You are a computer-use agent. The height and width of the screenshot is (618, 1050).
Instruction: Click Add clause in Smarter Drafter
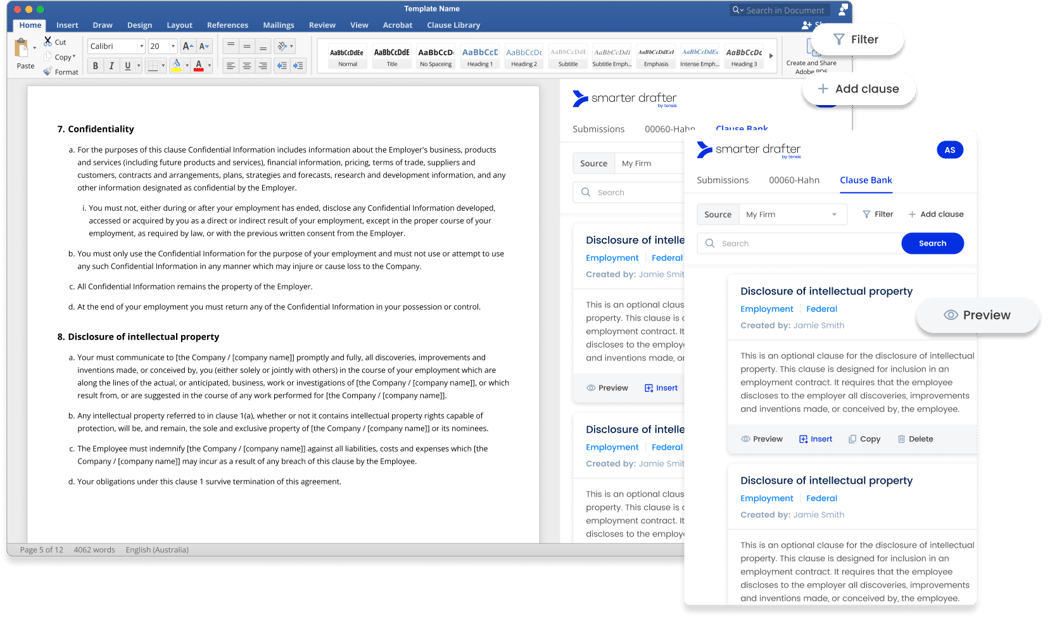pyautogui.click(x=936, y=213)
